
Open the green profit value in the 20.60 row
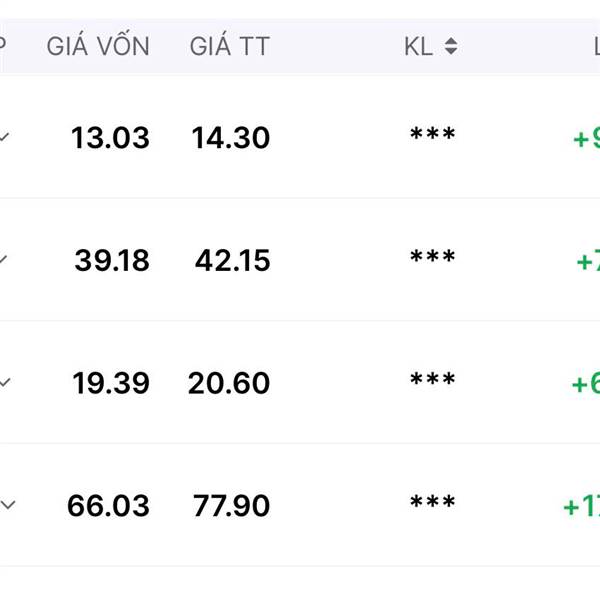[585, 384]
